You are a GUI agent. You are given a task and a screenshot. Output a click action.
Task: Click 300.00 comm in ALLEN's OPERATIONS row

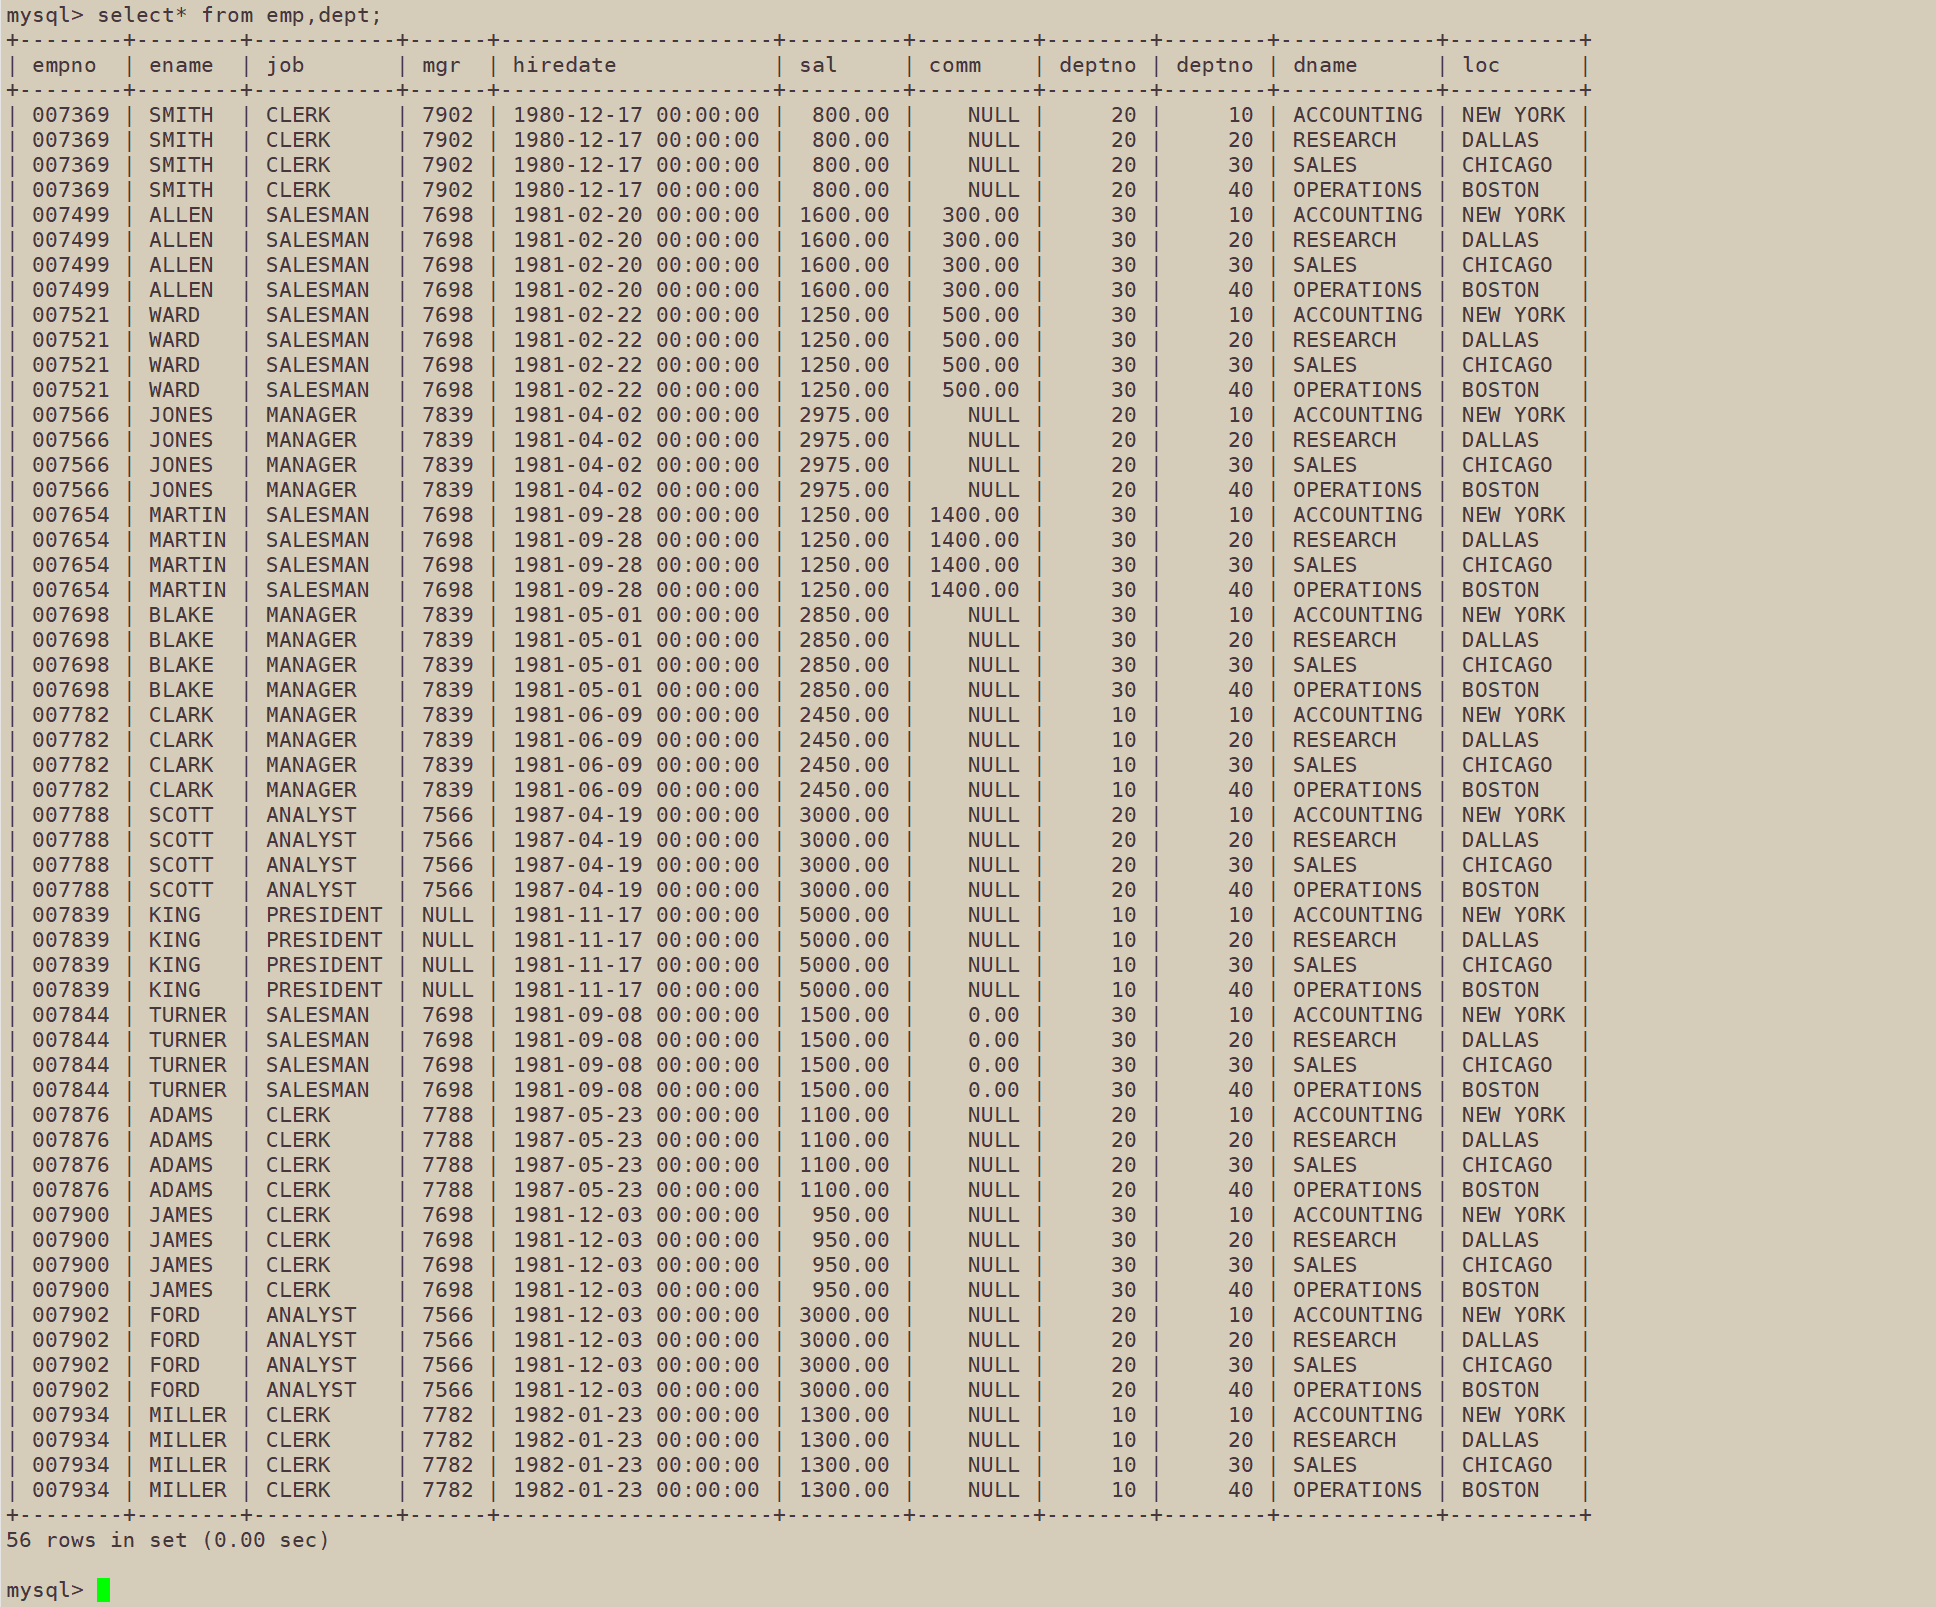click(980, 290)
